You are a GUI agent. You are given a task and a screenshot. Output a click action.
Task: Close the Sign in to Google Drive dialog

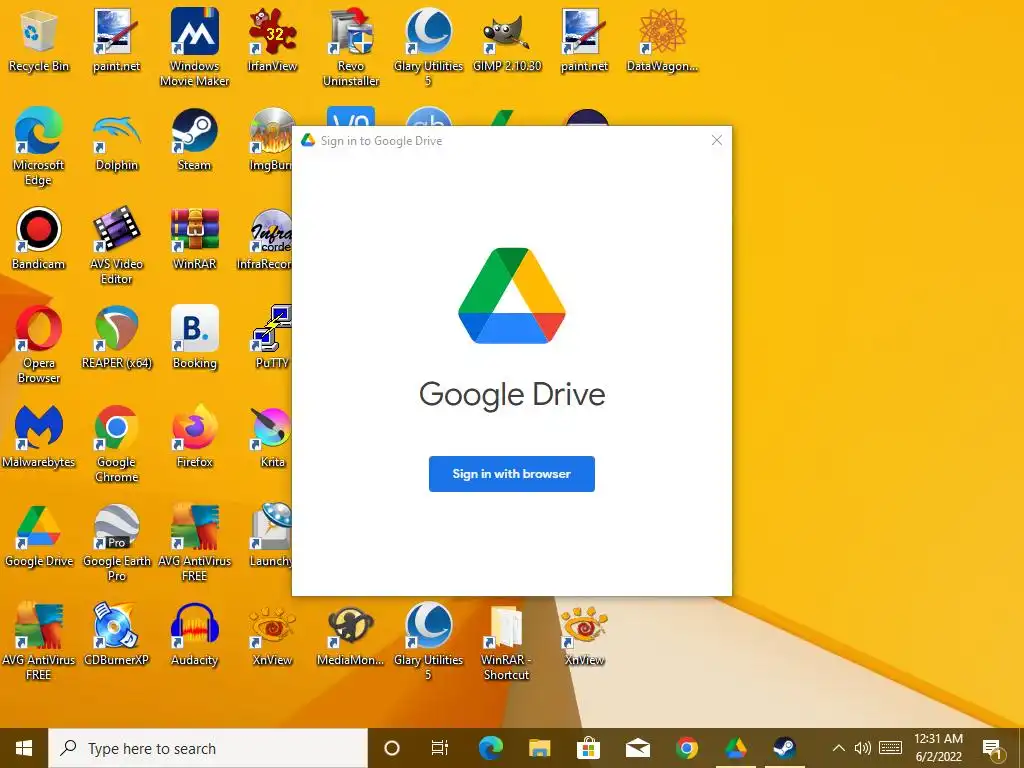(716, 140)
